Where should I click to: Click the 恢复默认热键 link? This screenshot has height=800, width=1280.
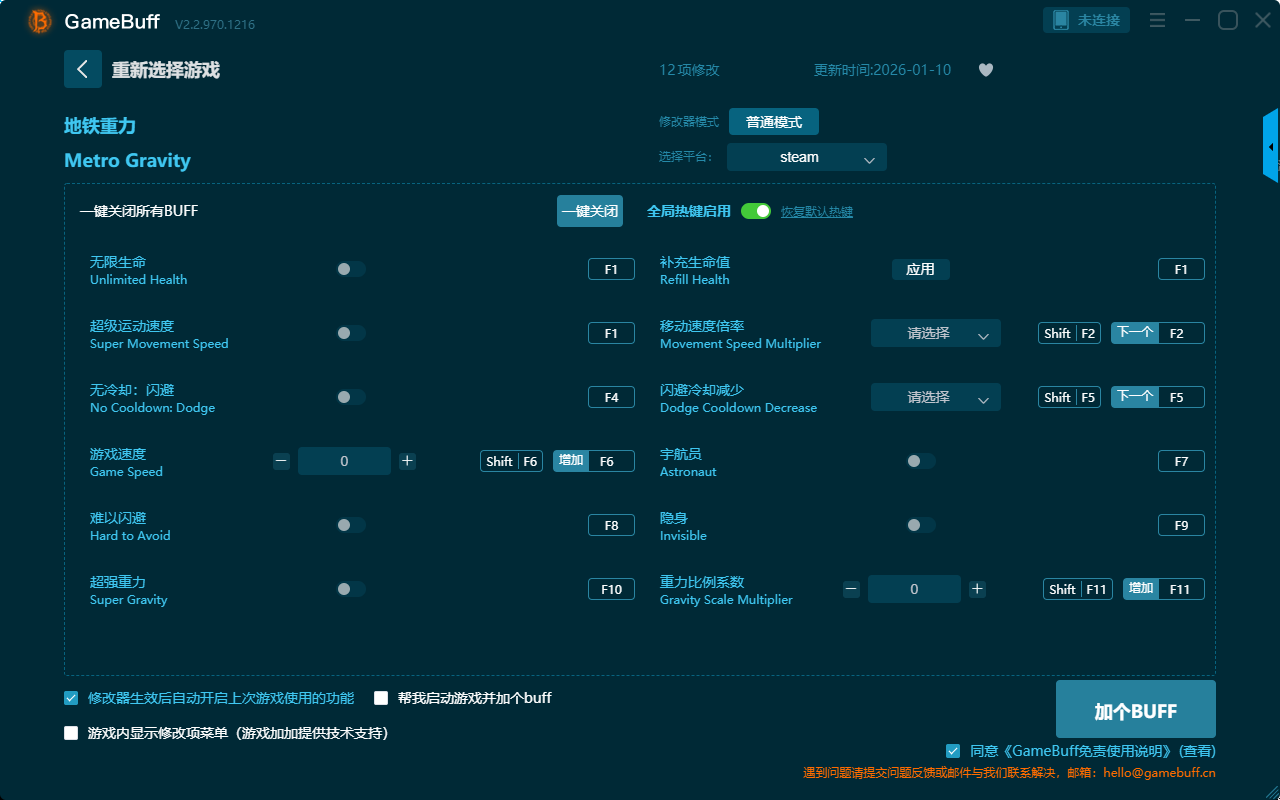(816, 212)
